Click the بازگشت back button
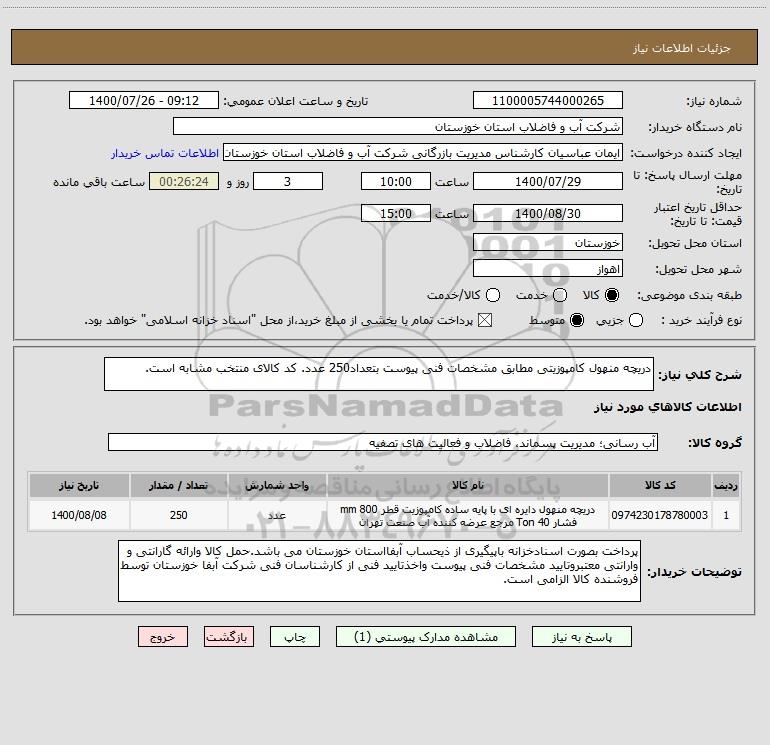Screen dimensions: 770x745 (229, 637)
